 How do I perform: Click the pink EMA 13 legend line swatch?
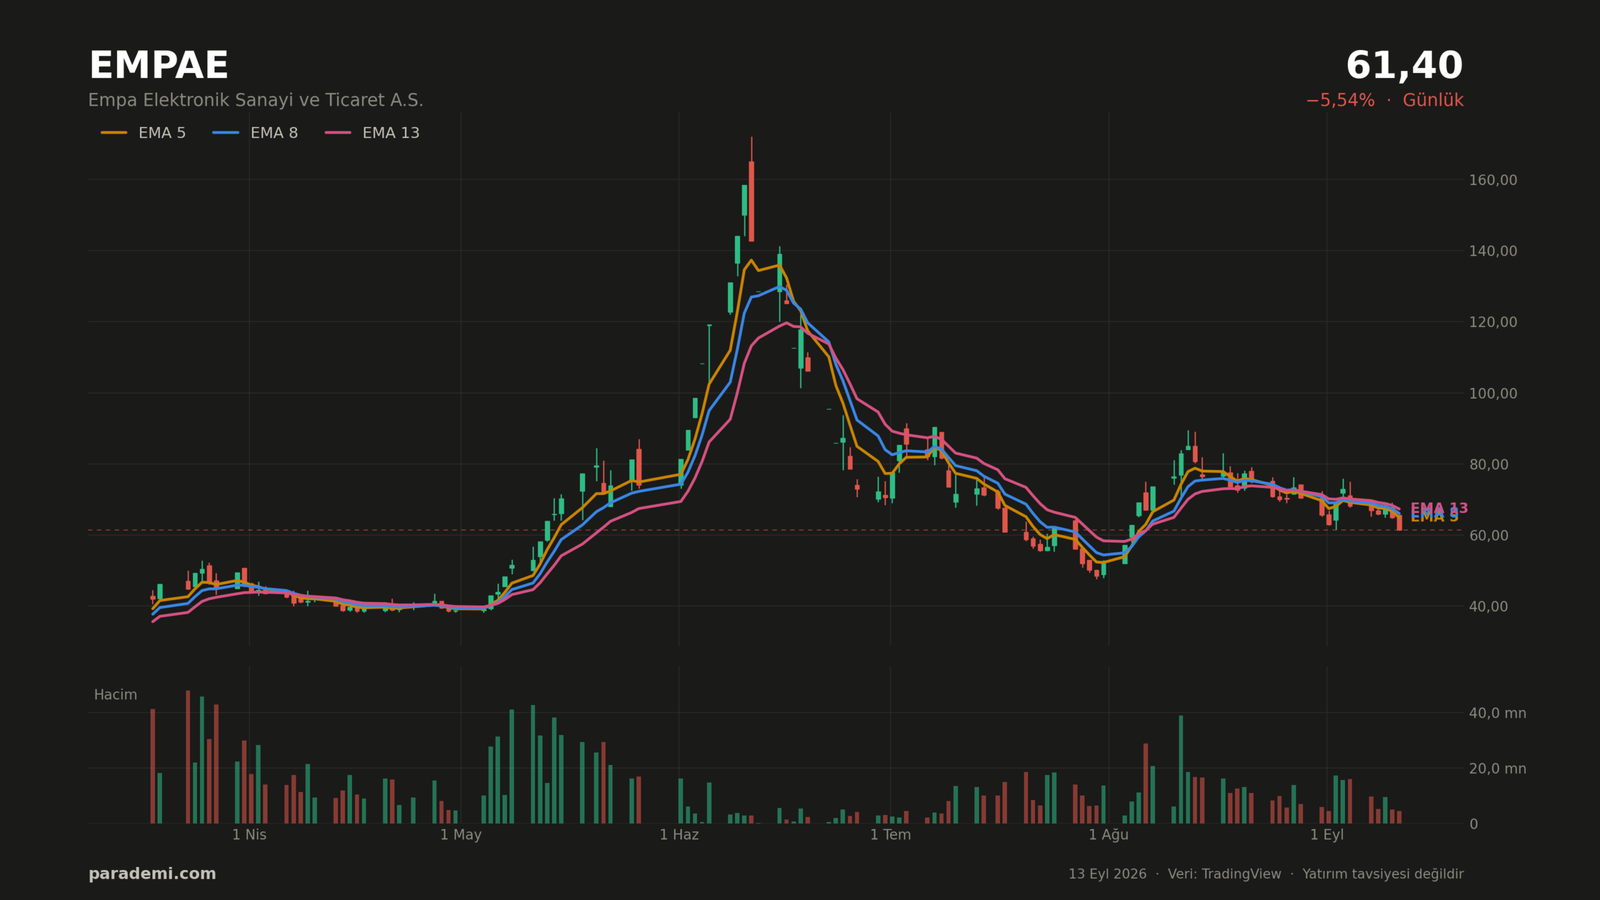338,133
